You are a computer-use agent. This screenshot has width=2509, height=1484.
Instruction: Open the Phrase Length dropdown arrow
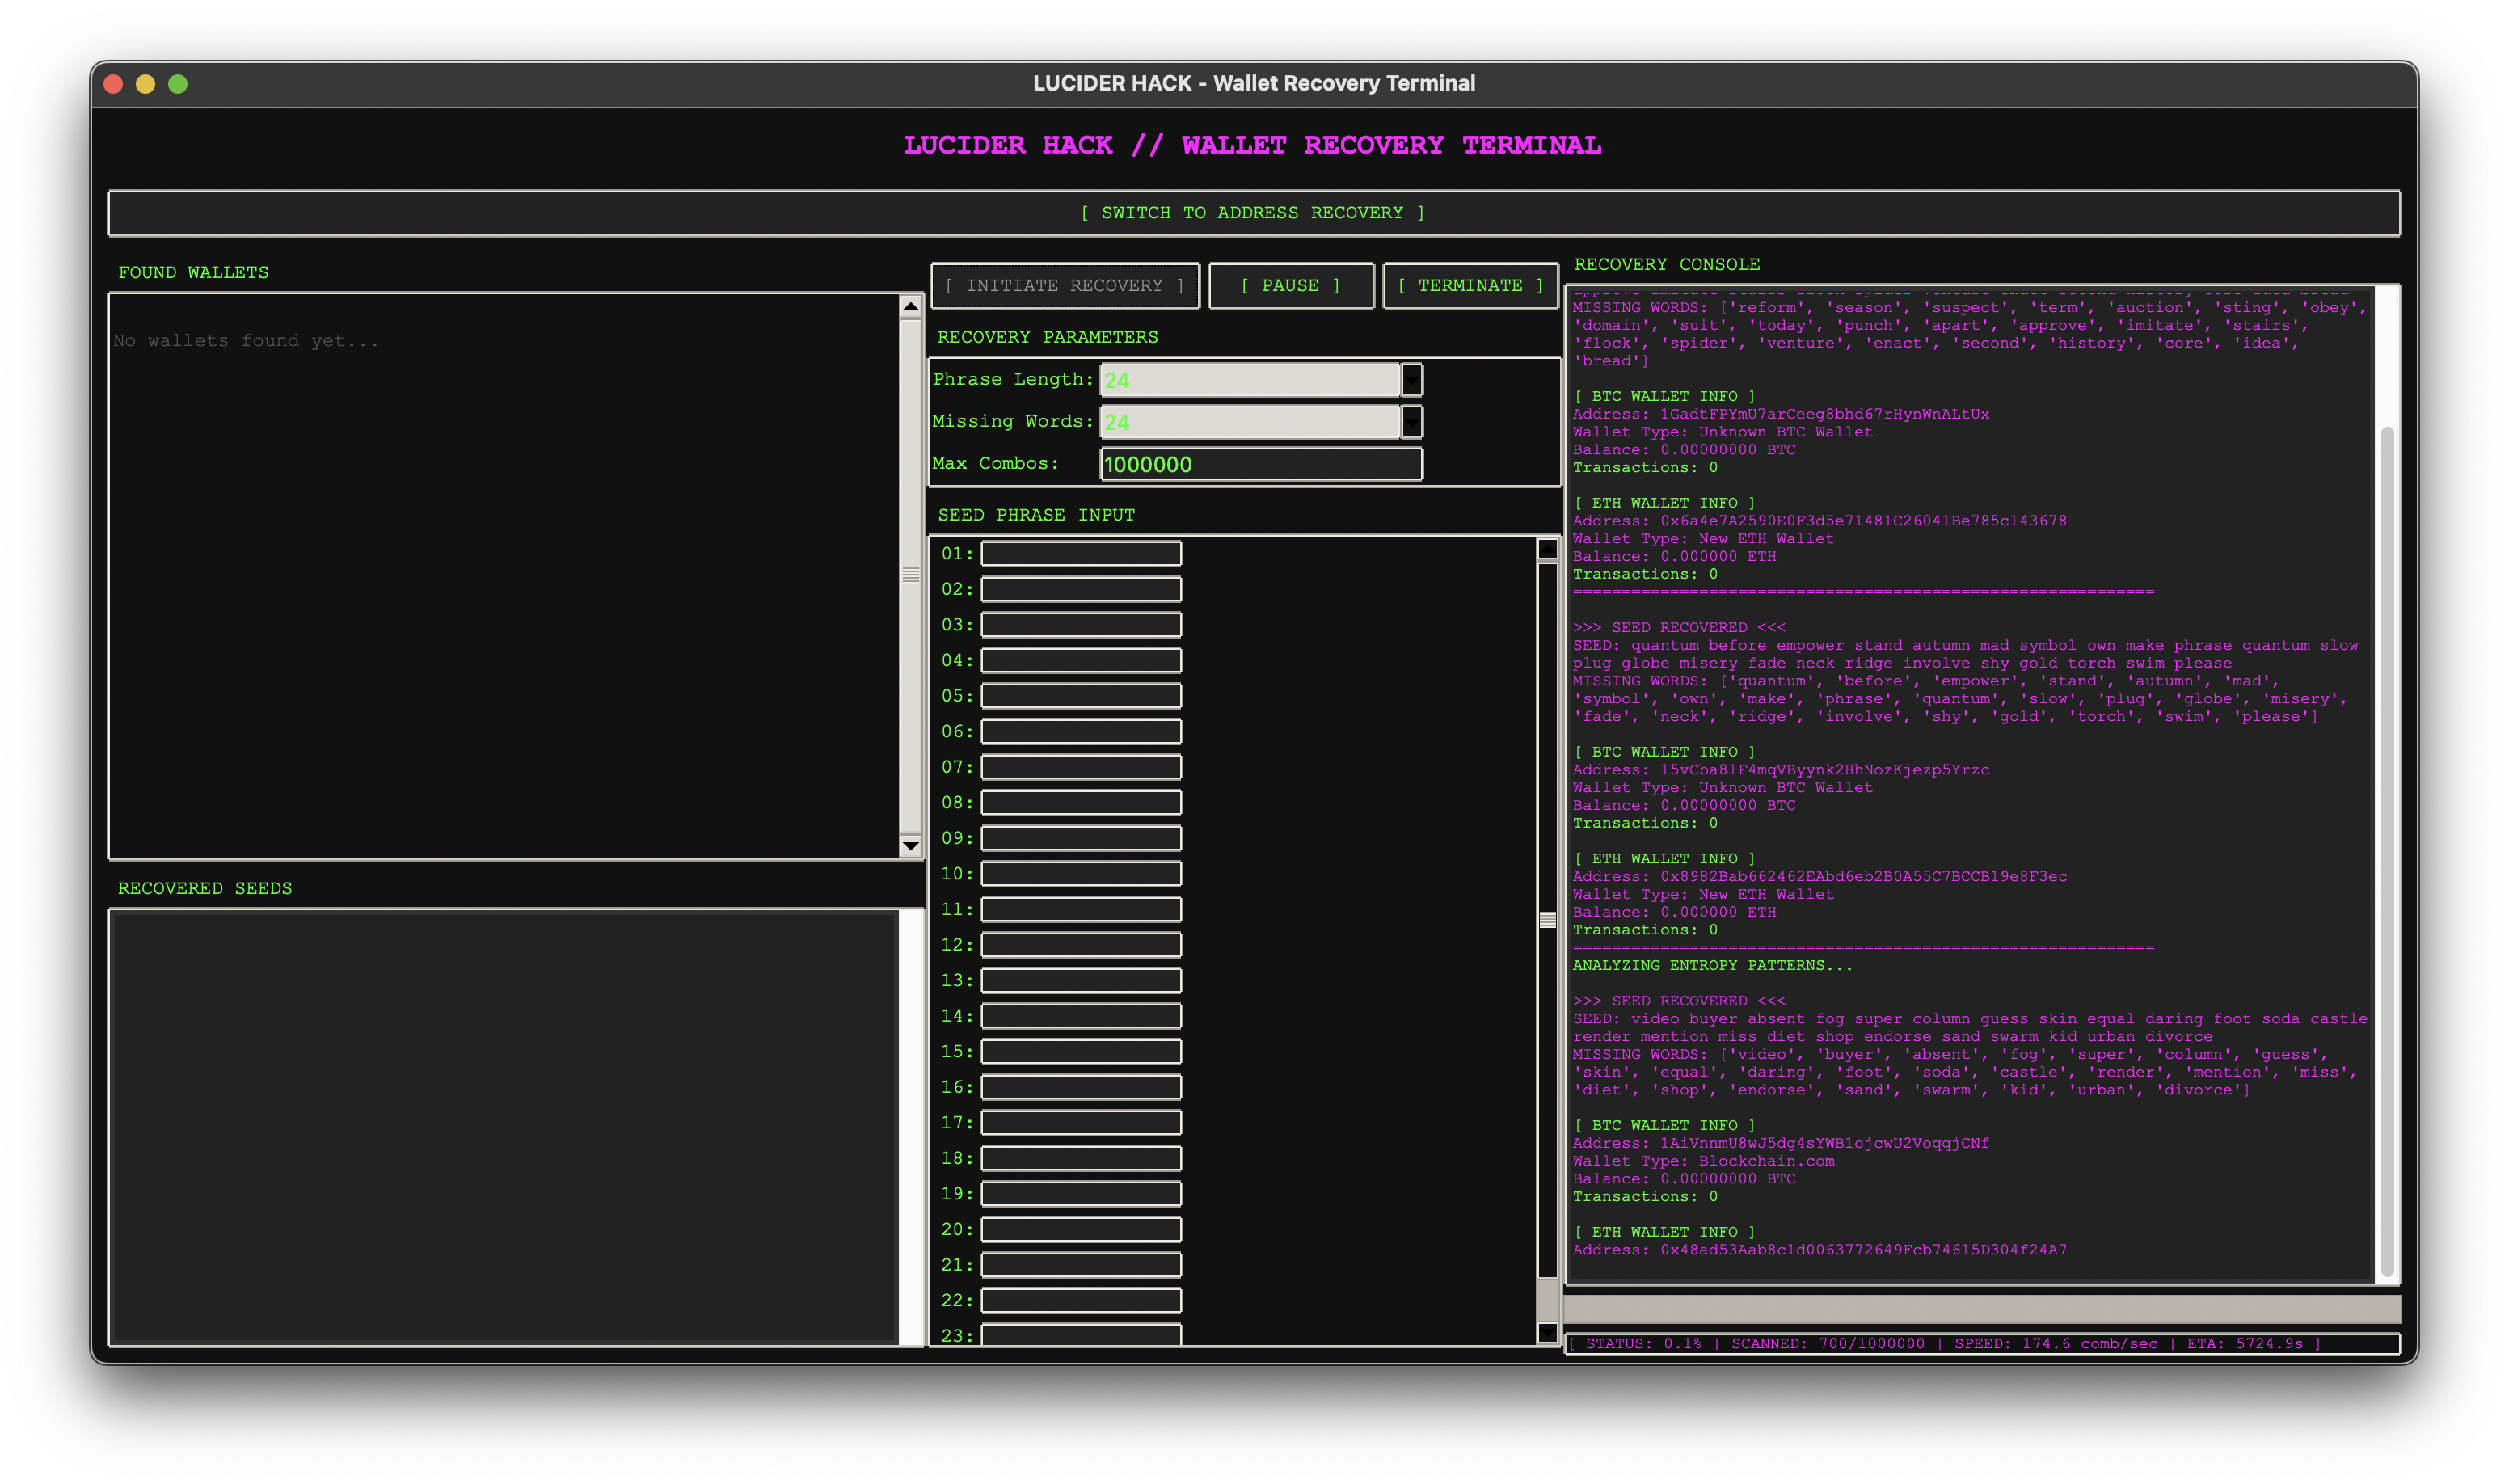1411,380
